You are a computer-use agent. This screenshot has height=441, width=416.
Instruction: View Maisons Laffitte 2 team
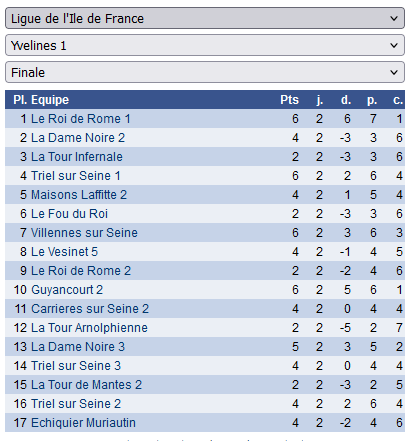(x=79, y=195)
